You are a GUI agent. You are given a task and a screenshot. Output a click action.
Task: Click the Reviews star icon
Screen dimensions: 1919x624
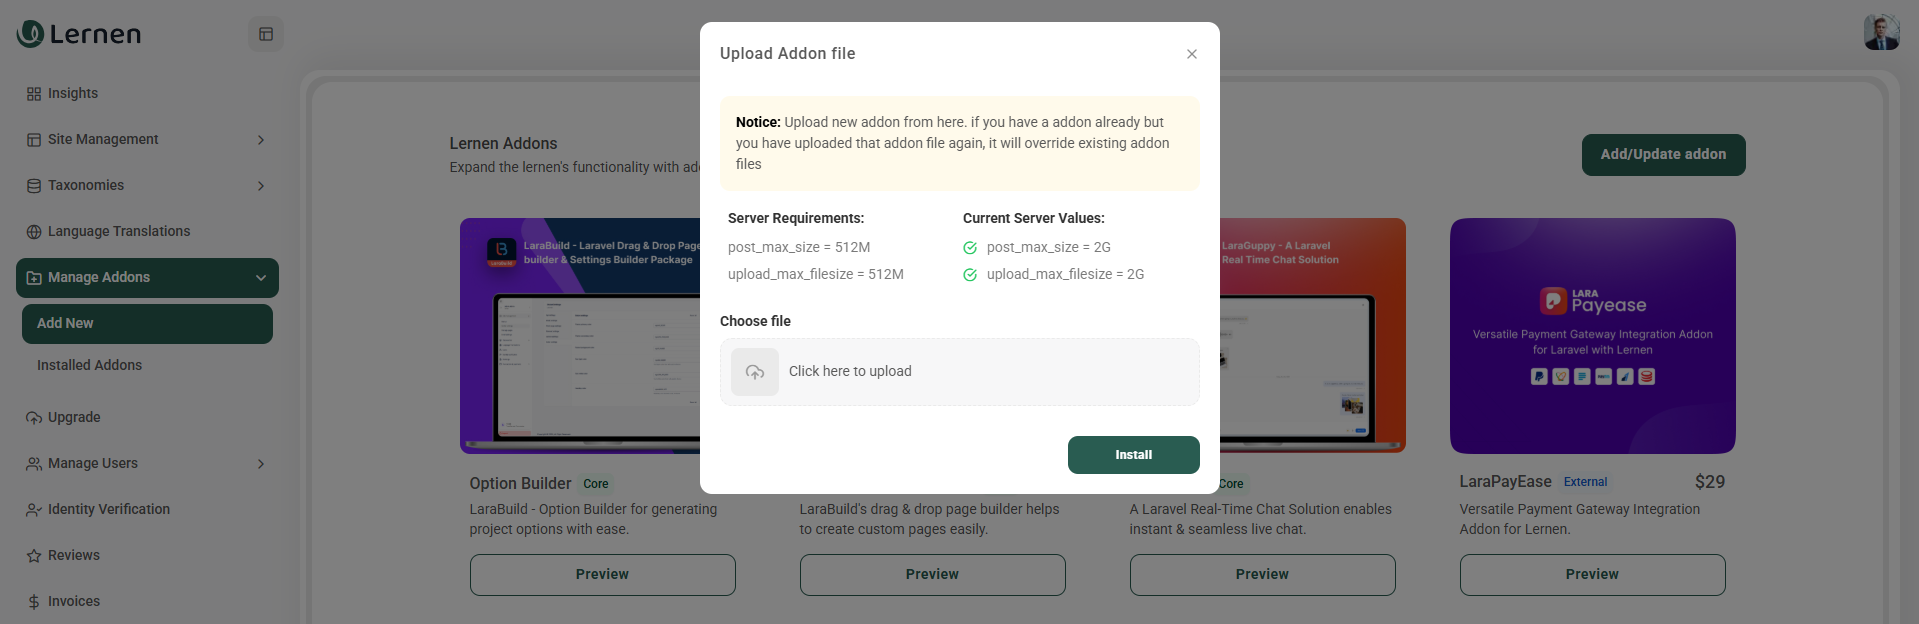(34, 556)
